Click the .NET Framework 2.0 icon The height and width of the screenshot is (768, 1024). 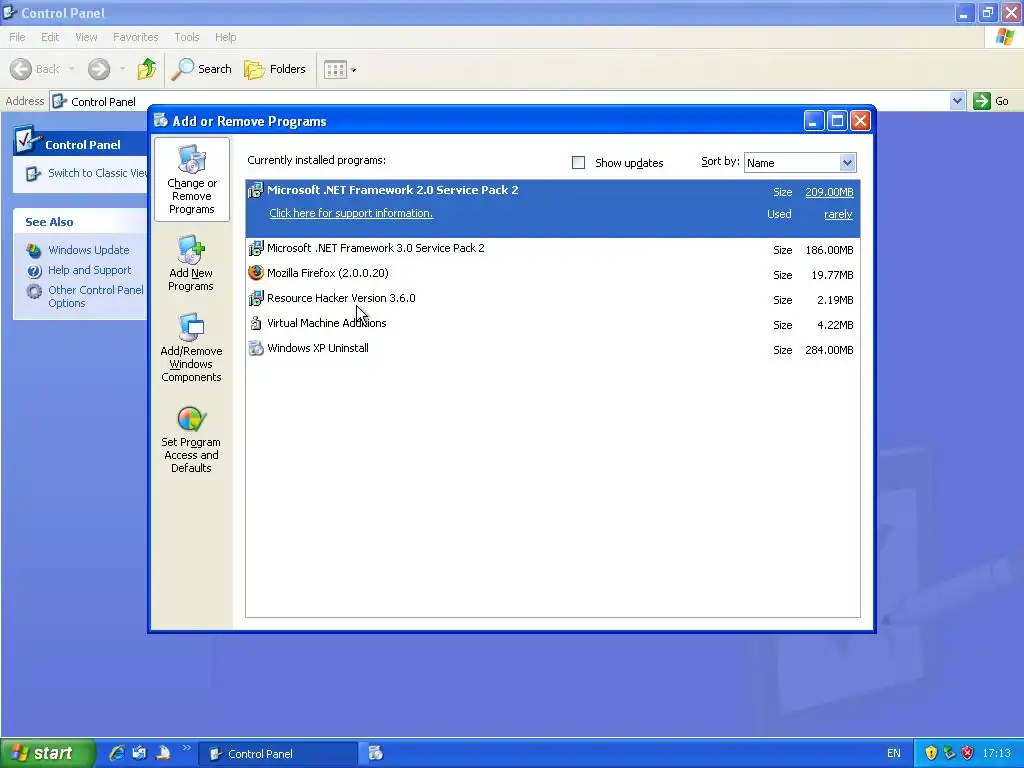(x=256, y=190)
